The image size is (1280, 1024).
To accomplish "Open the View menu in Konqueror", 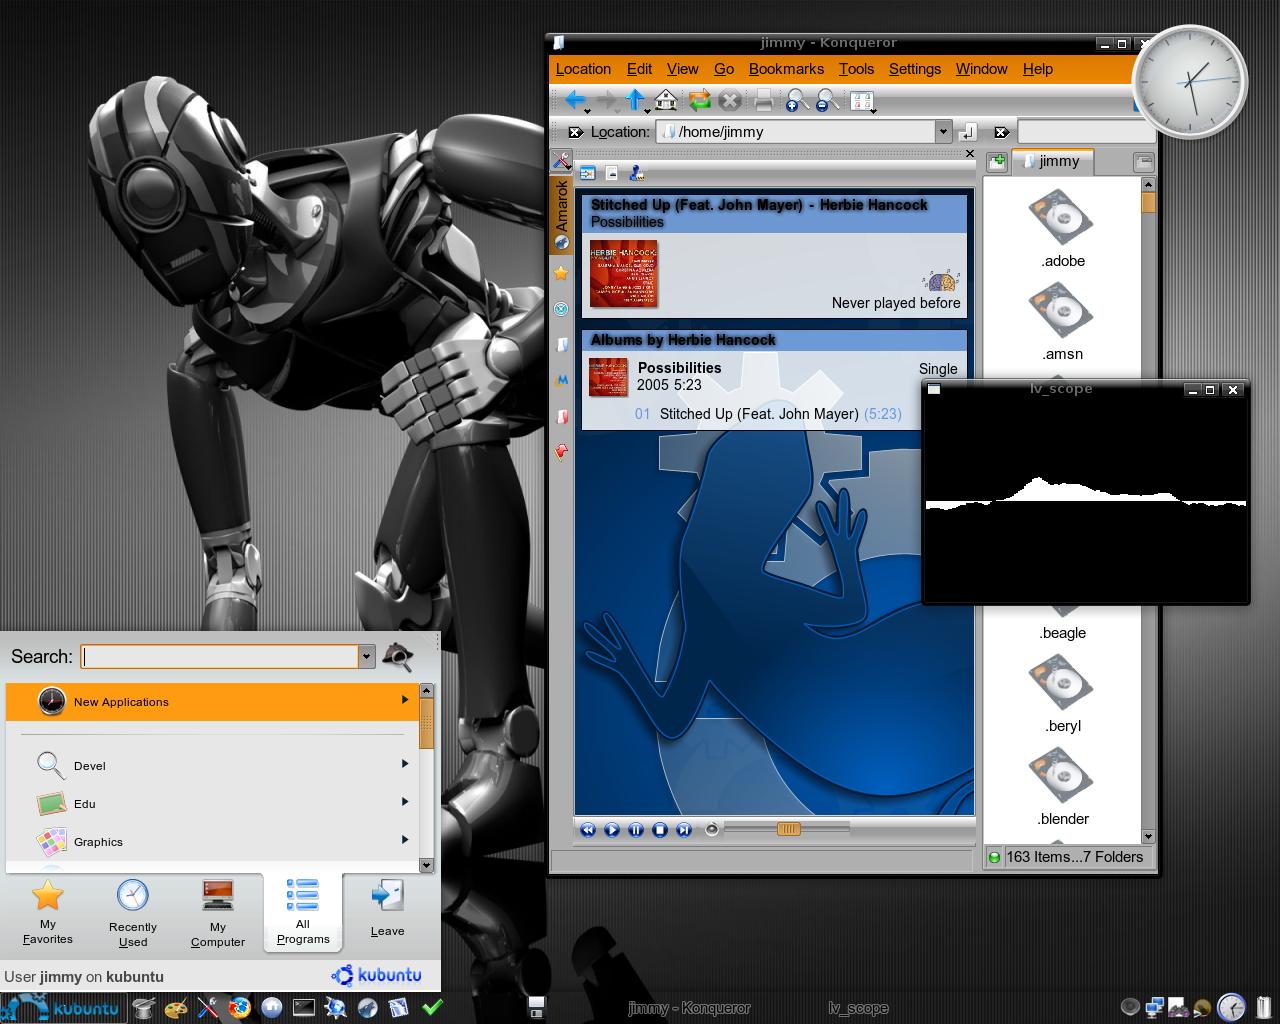I will pos(682,69).
